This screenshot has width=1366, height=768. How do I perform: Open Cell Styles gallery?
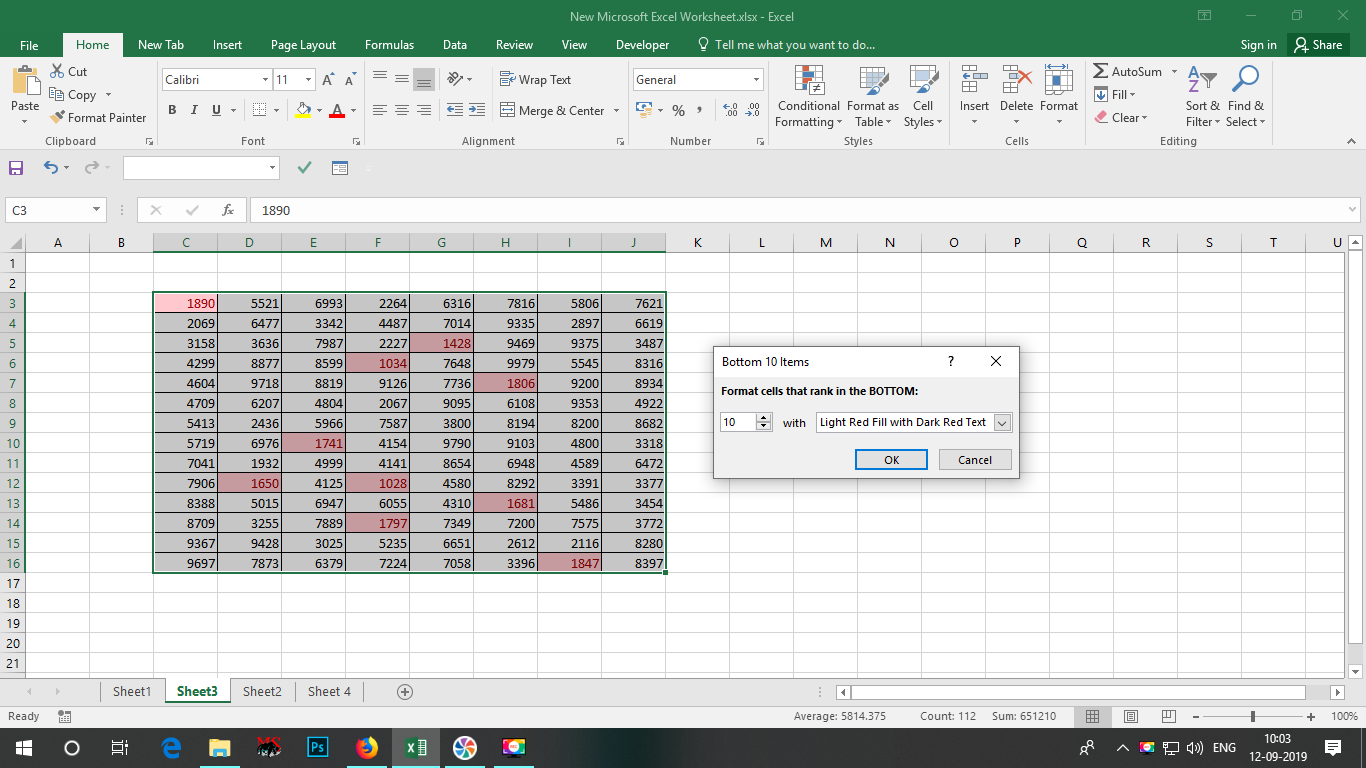[x=922, y=95]
